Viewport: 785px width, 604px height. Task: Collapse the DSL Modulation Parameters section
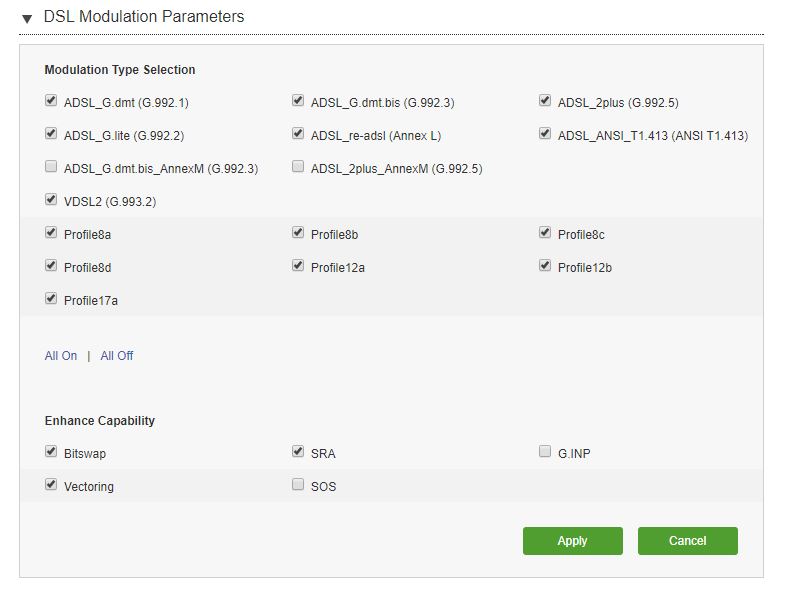[27, 19]
